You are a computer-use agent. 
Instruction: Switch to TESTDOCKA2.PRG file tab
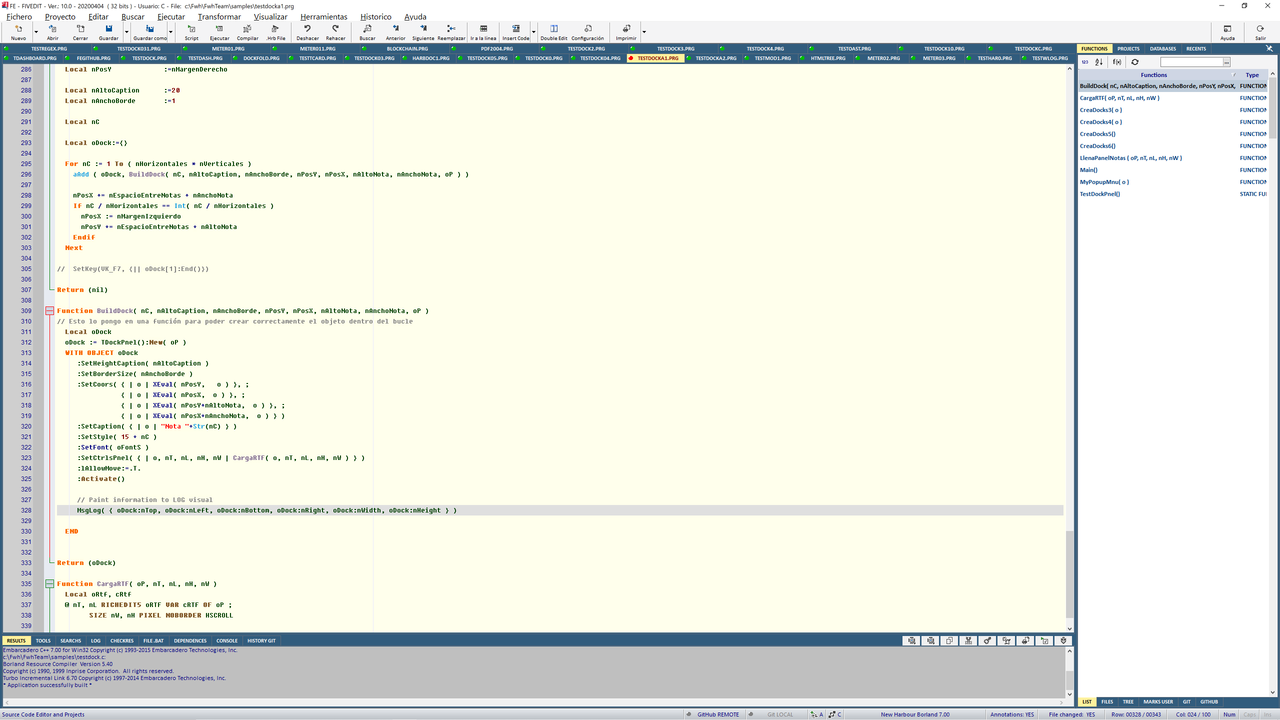716,58
